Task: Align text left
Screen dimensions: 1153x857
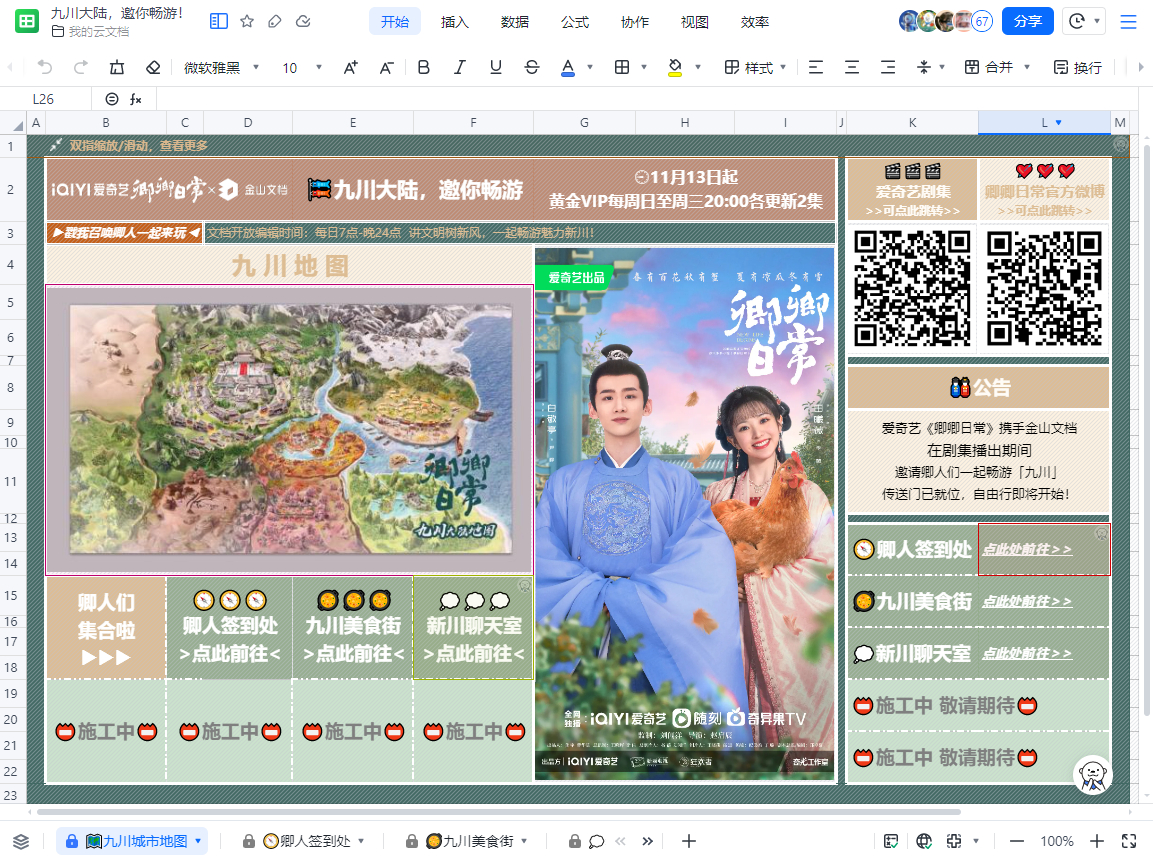Action: (x=815, y=68)
